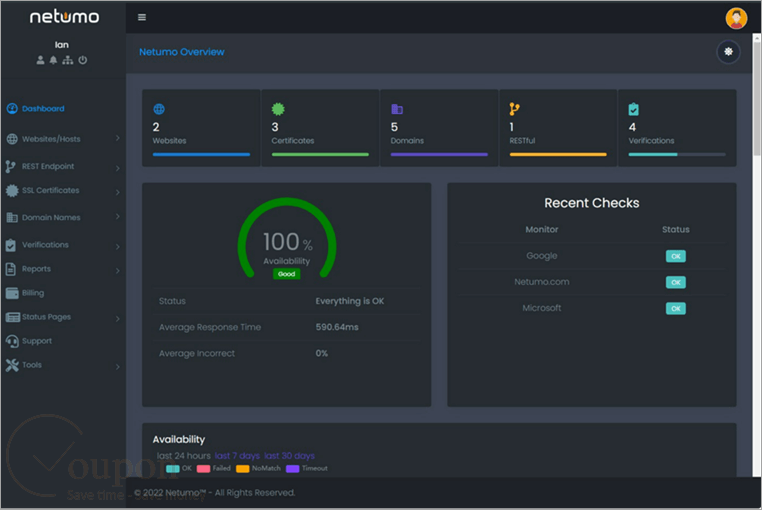Click the Verifications clipboard icon in sidebar
762x510 pixels.
coord(11,245)
